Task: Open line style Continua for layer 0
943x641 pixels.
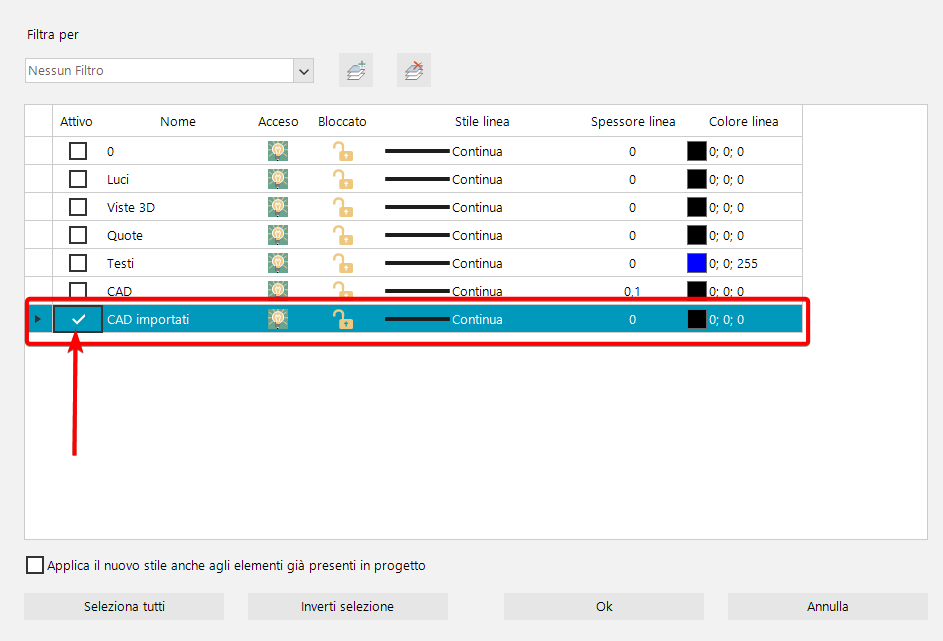Action: coord(444,151)
